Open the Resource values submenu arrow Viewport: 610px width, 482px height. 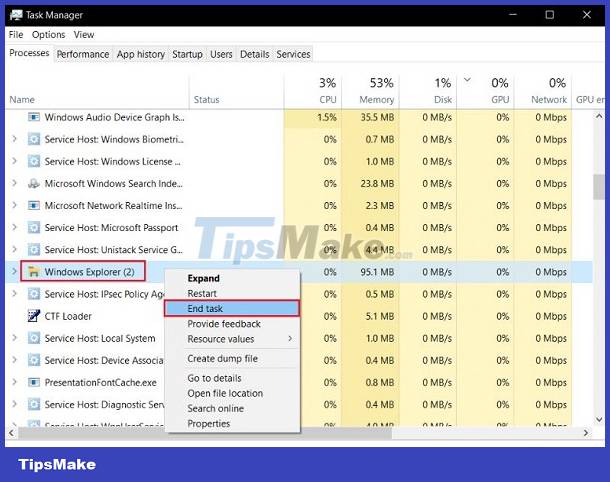coord(290,339)
